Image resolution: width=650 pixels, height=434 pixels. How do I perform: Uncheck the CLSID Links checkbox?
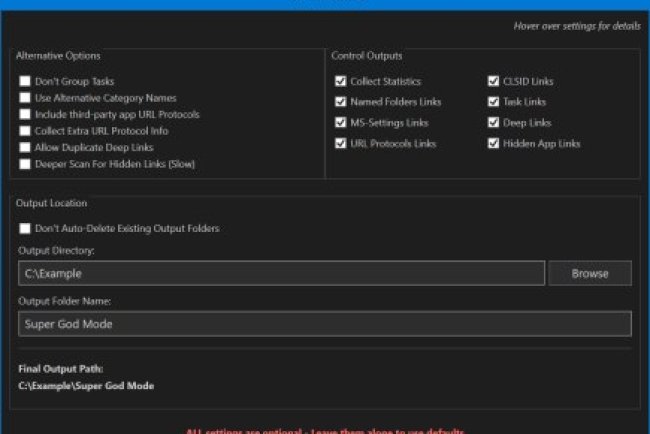click(493, 81)
